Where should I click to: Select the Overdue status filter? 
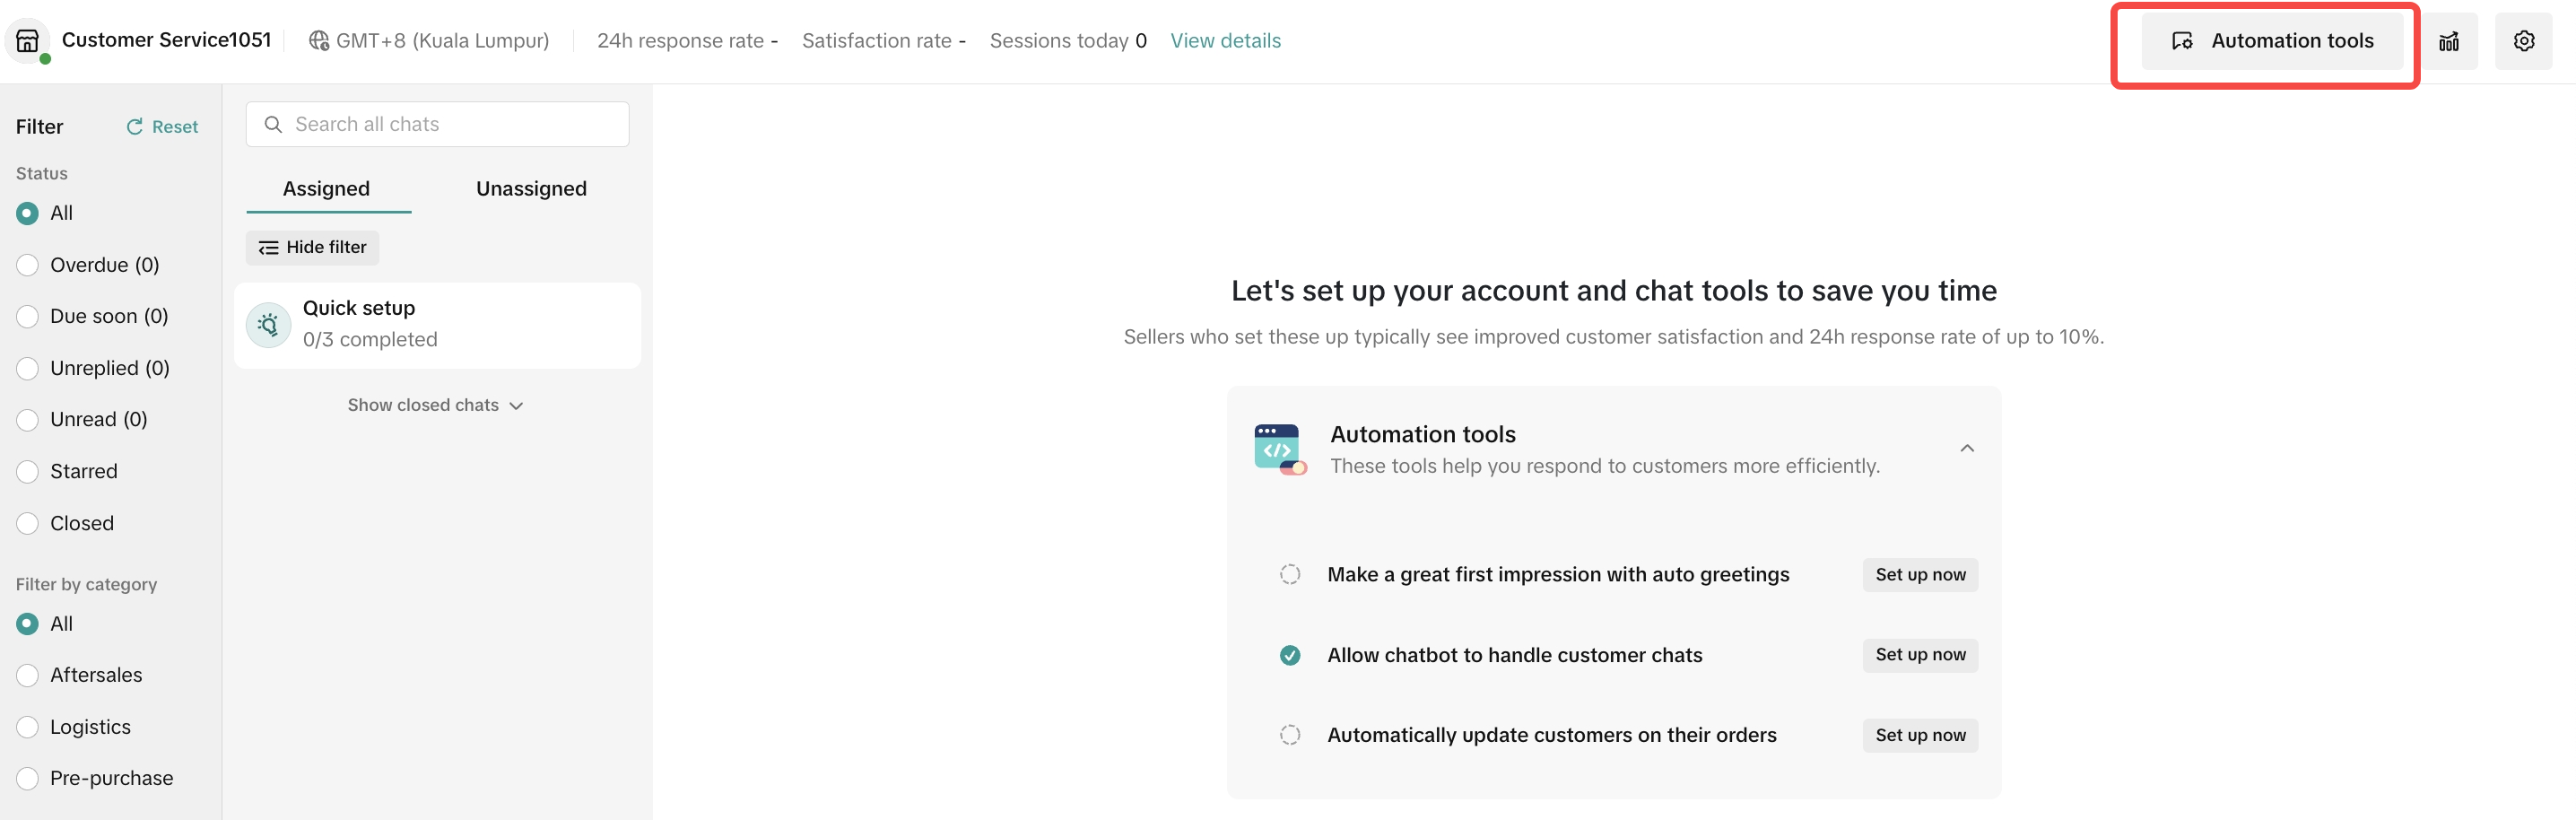[28, 265]
